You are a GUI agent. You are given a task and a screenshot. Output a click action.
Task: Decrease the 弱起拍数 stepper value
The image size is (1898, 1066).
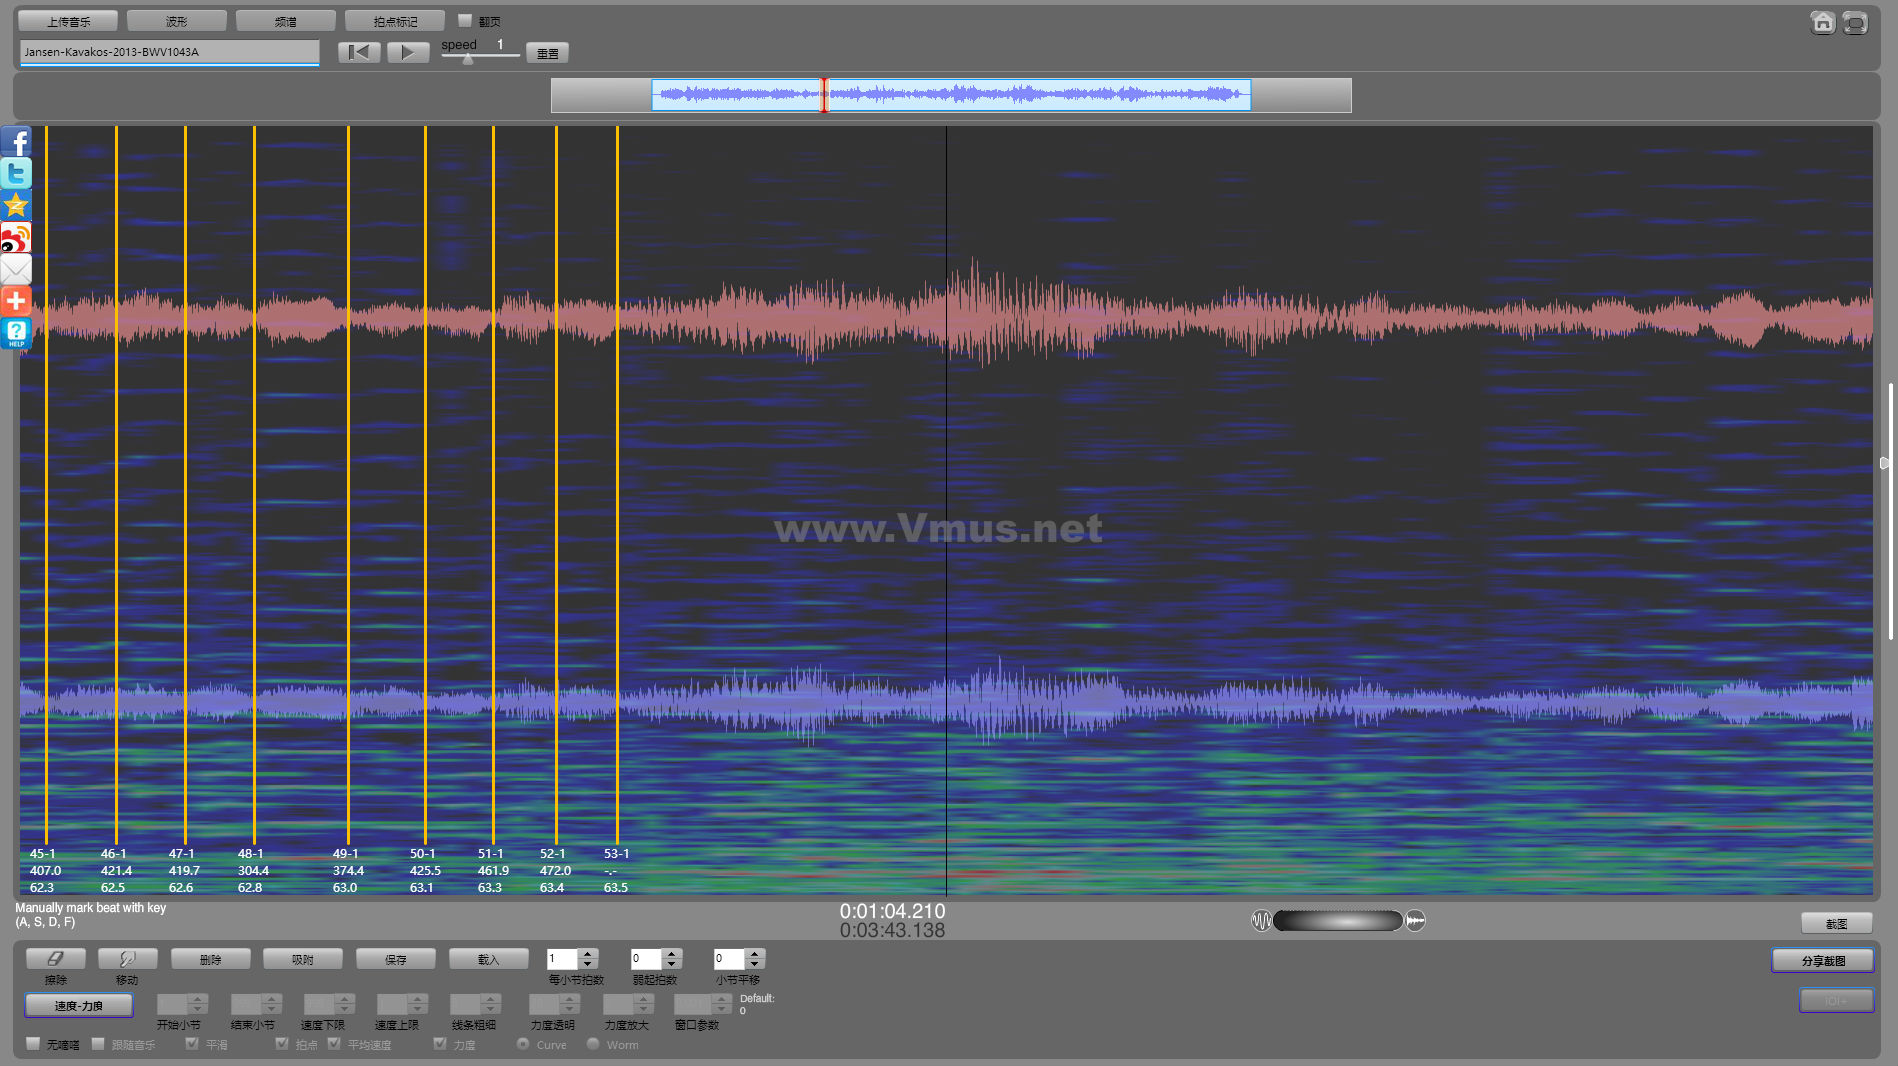(672, 964)
